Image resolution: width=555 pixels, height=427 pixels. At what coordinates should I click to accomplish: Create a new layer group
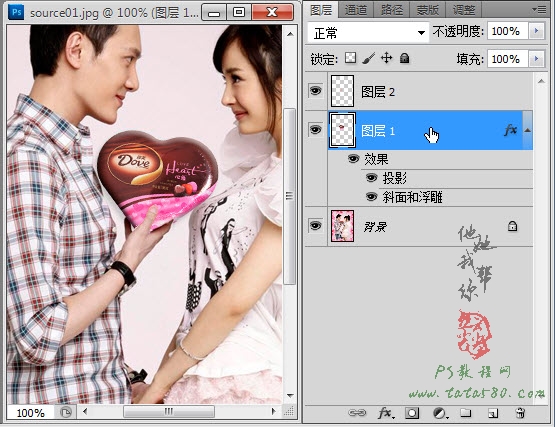[466, 413]
